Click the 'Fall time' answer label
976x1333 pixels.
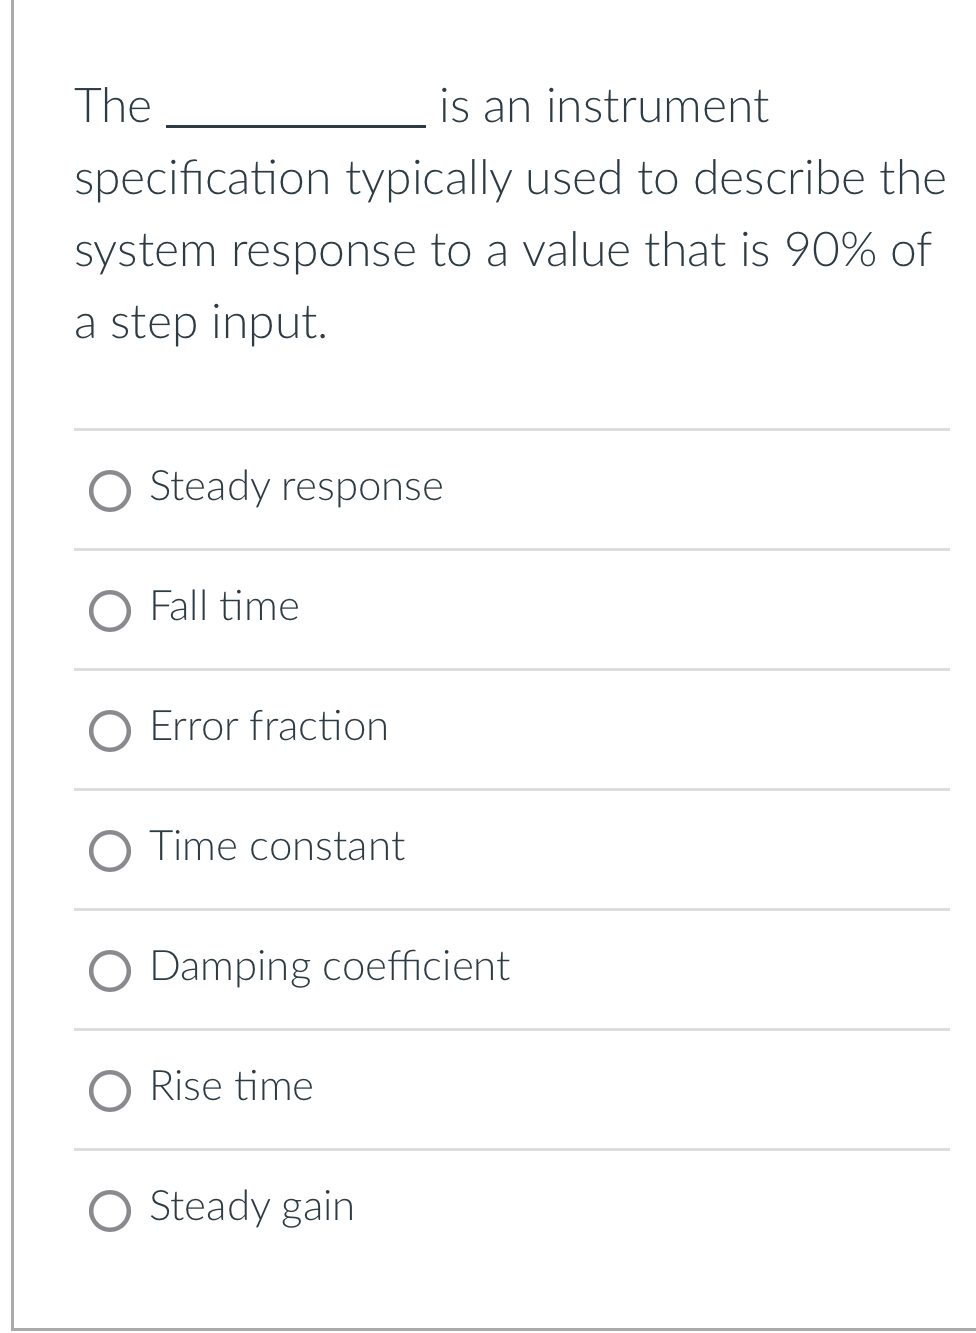click(224, 607)
